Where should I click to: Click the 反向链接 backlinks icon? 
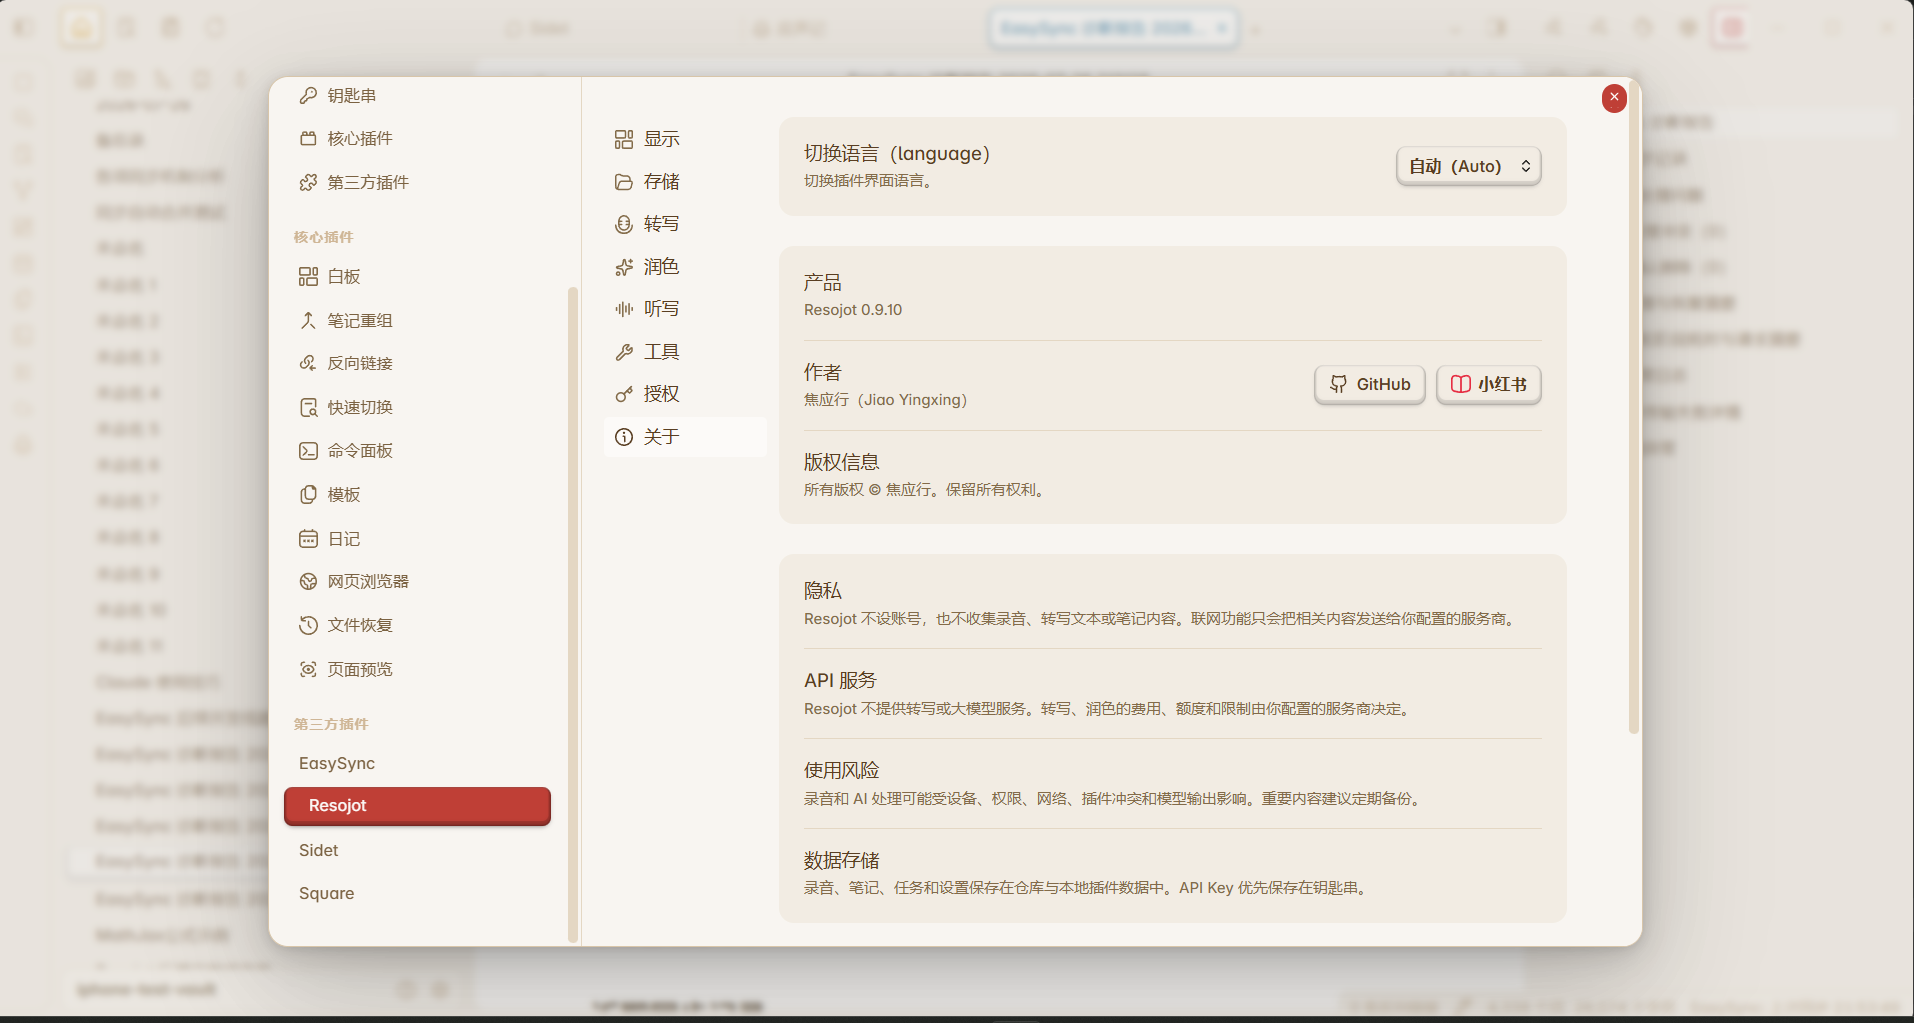(308, 363)
